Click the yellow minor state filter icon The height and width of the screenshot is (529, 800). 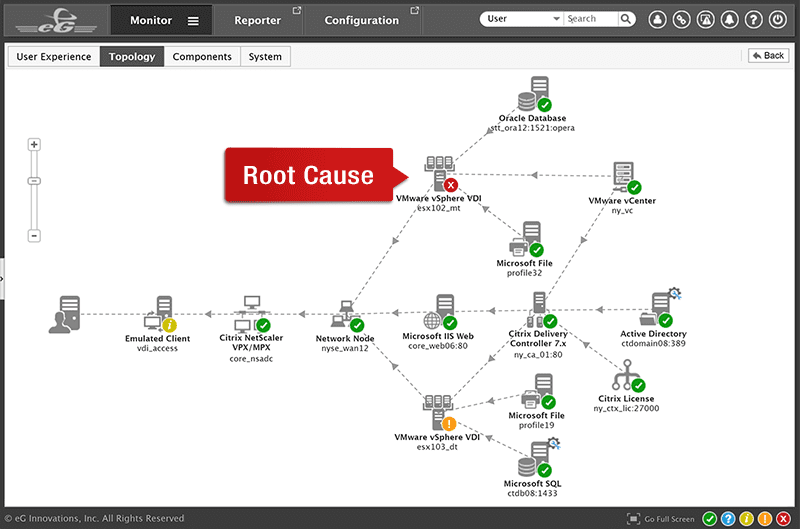(x=746, y=519)
